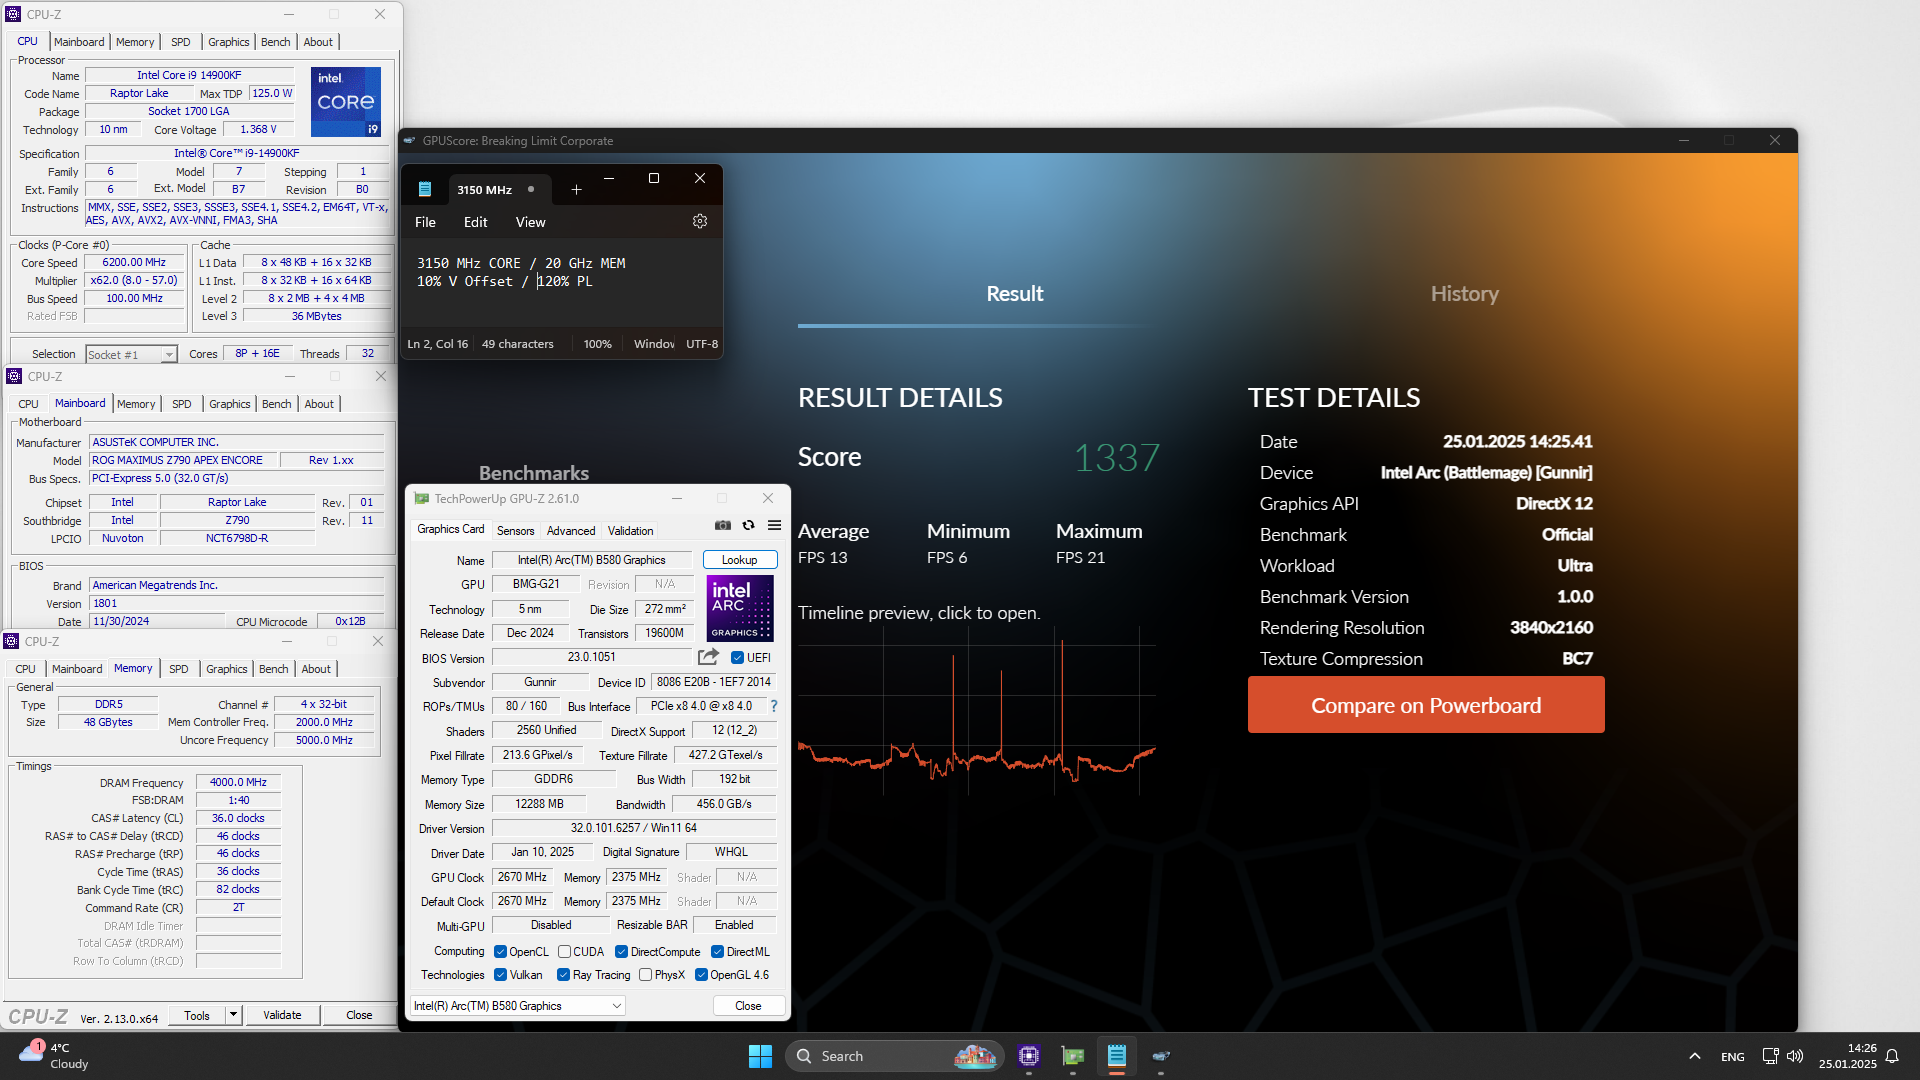
Task: Open the timeline preview graph
Action: pyautogui.click(x=976, y=712)
